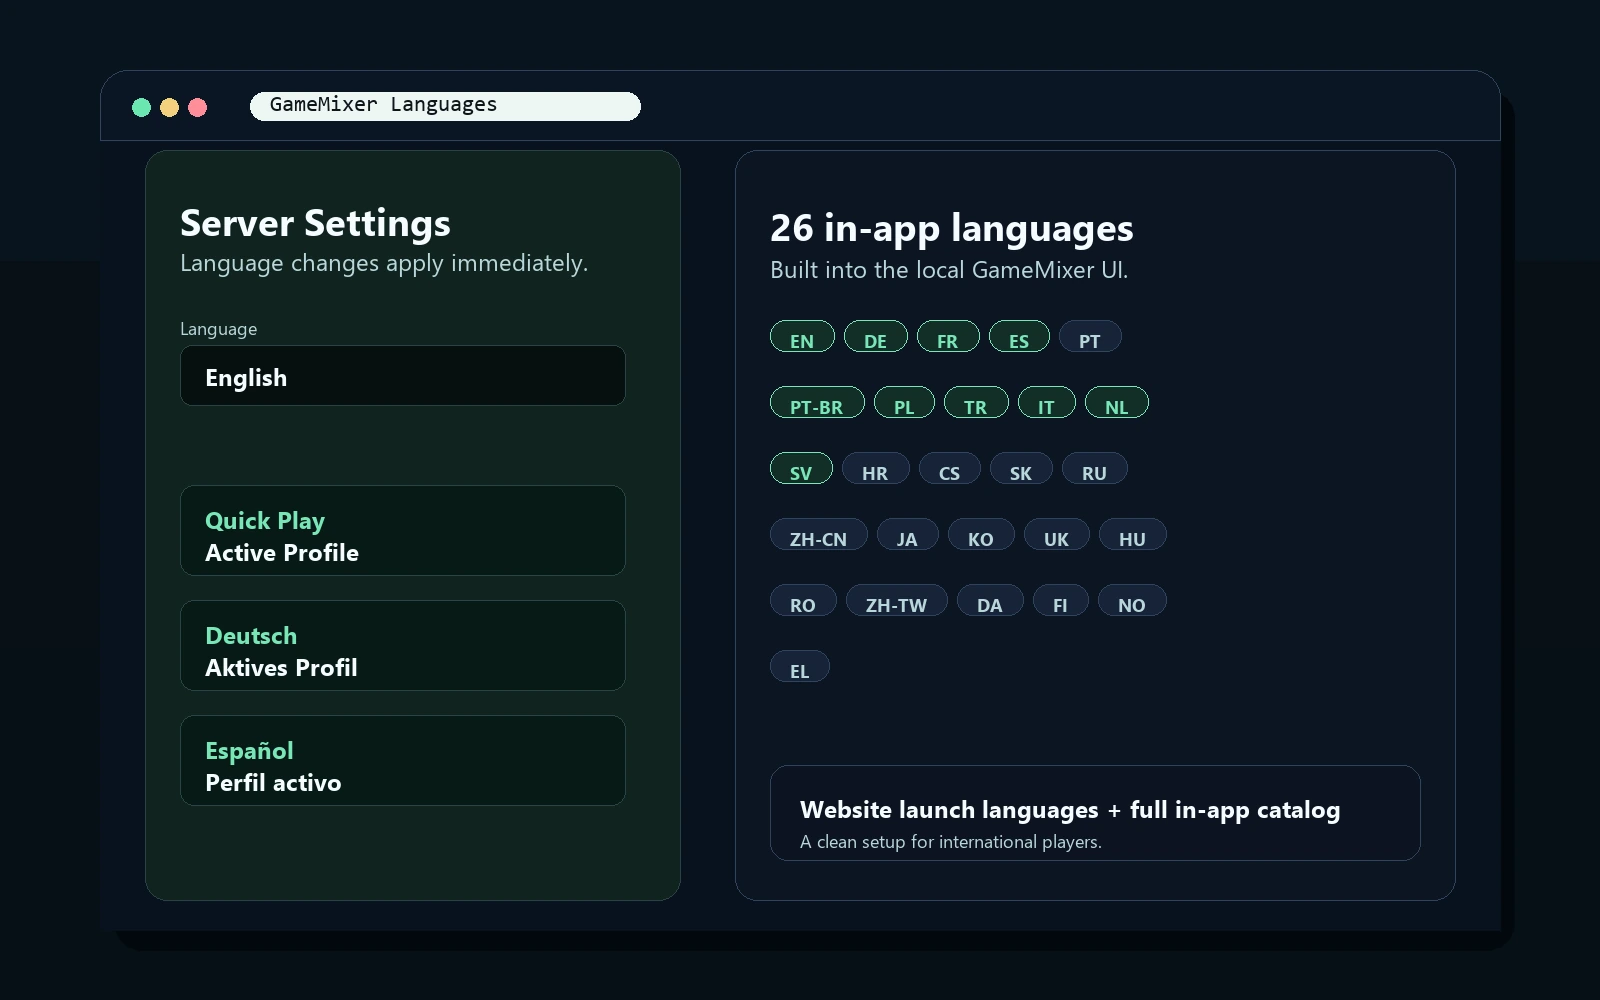Pick the HR language chip
1600x1000 pixels.
[876, 469]
